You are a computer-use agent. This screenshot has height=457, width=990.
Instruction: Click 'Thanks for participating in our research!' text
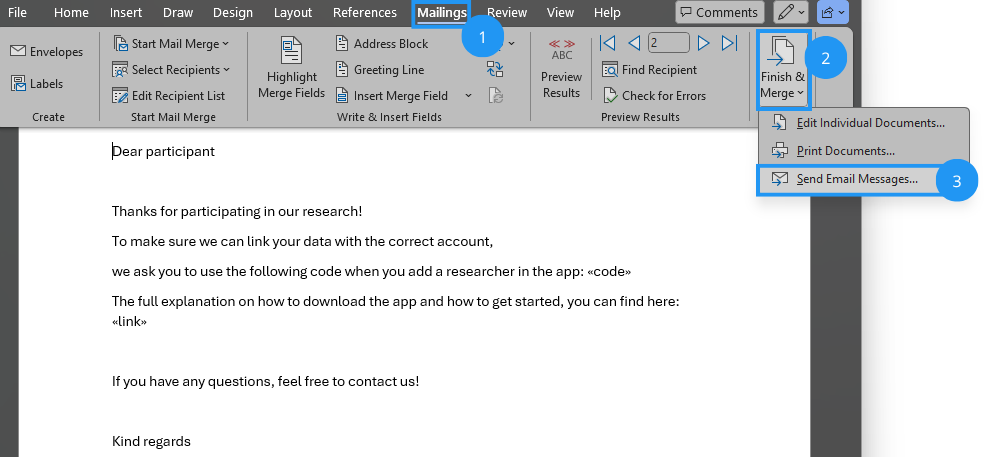(237, 211)
